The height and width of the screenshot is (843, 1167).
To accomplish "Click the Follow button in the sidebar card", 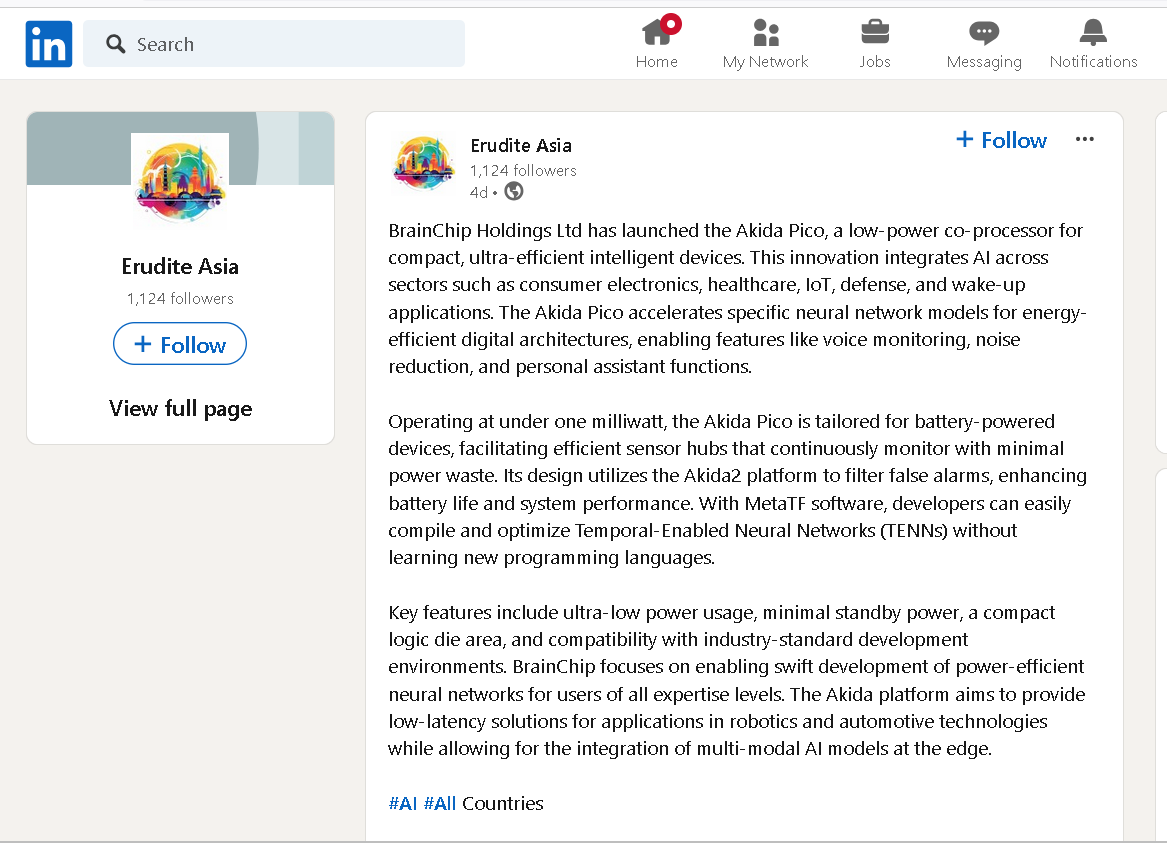I will (180, 344).
